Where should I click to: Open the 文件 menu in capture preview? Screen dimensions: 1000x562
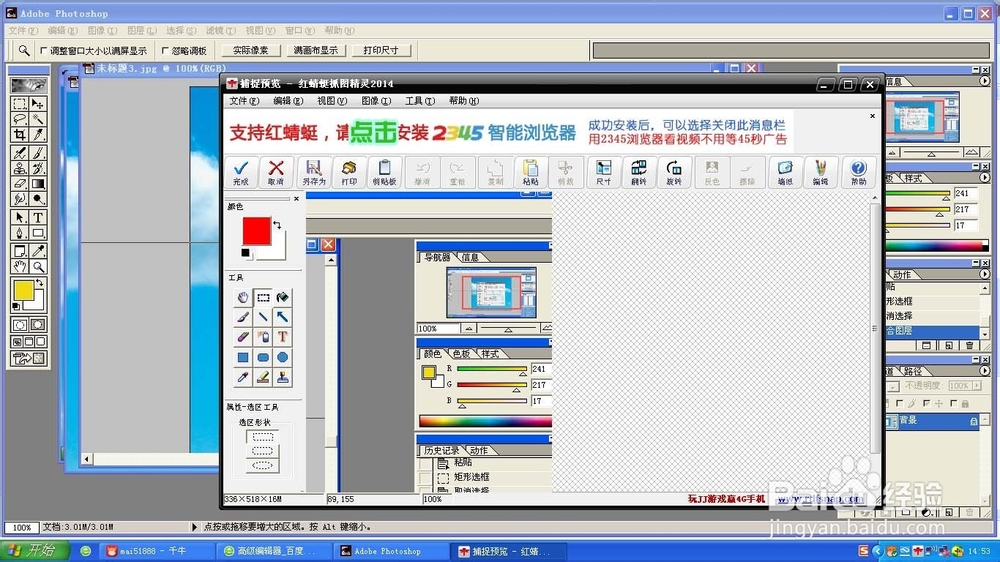(244, 101)
